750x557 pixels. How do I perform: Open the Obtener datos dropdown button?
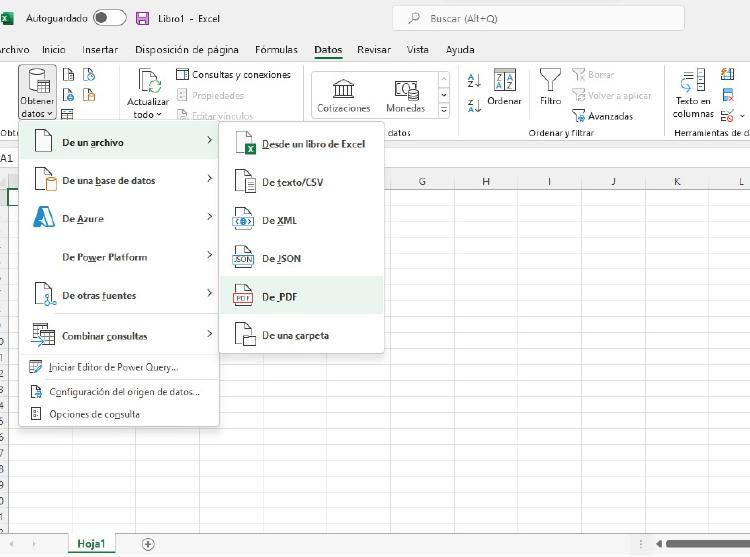tap(37, 92)
